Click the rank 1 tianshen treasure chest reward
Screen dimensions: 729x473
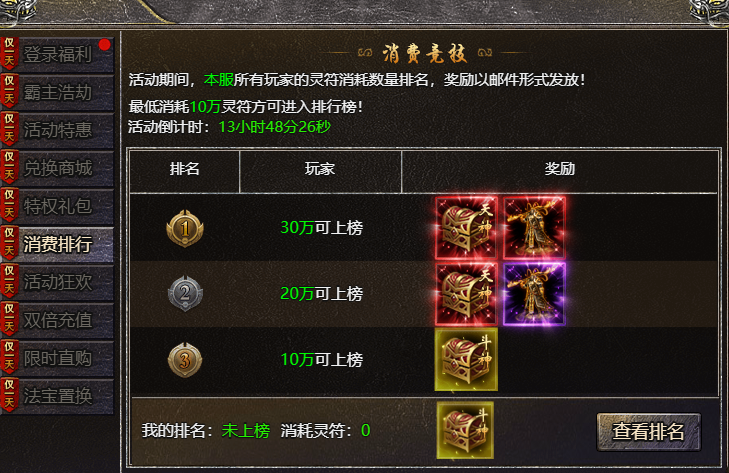tap(466, 228)
